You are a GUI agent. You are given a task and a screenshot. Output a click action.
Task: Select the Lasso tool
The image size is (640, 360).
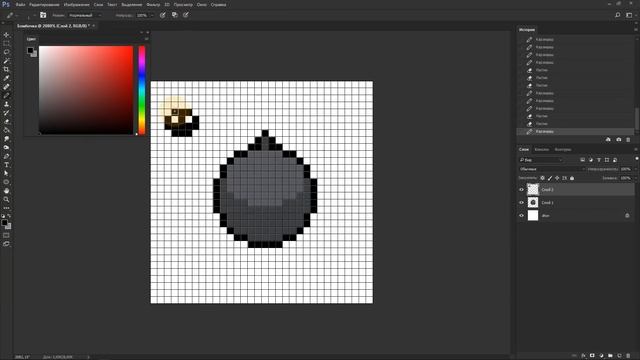click(6, 52)
